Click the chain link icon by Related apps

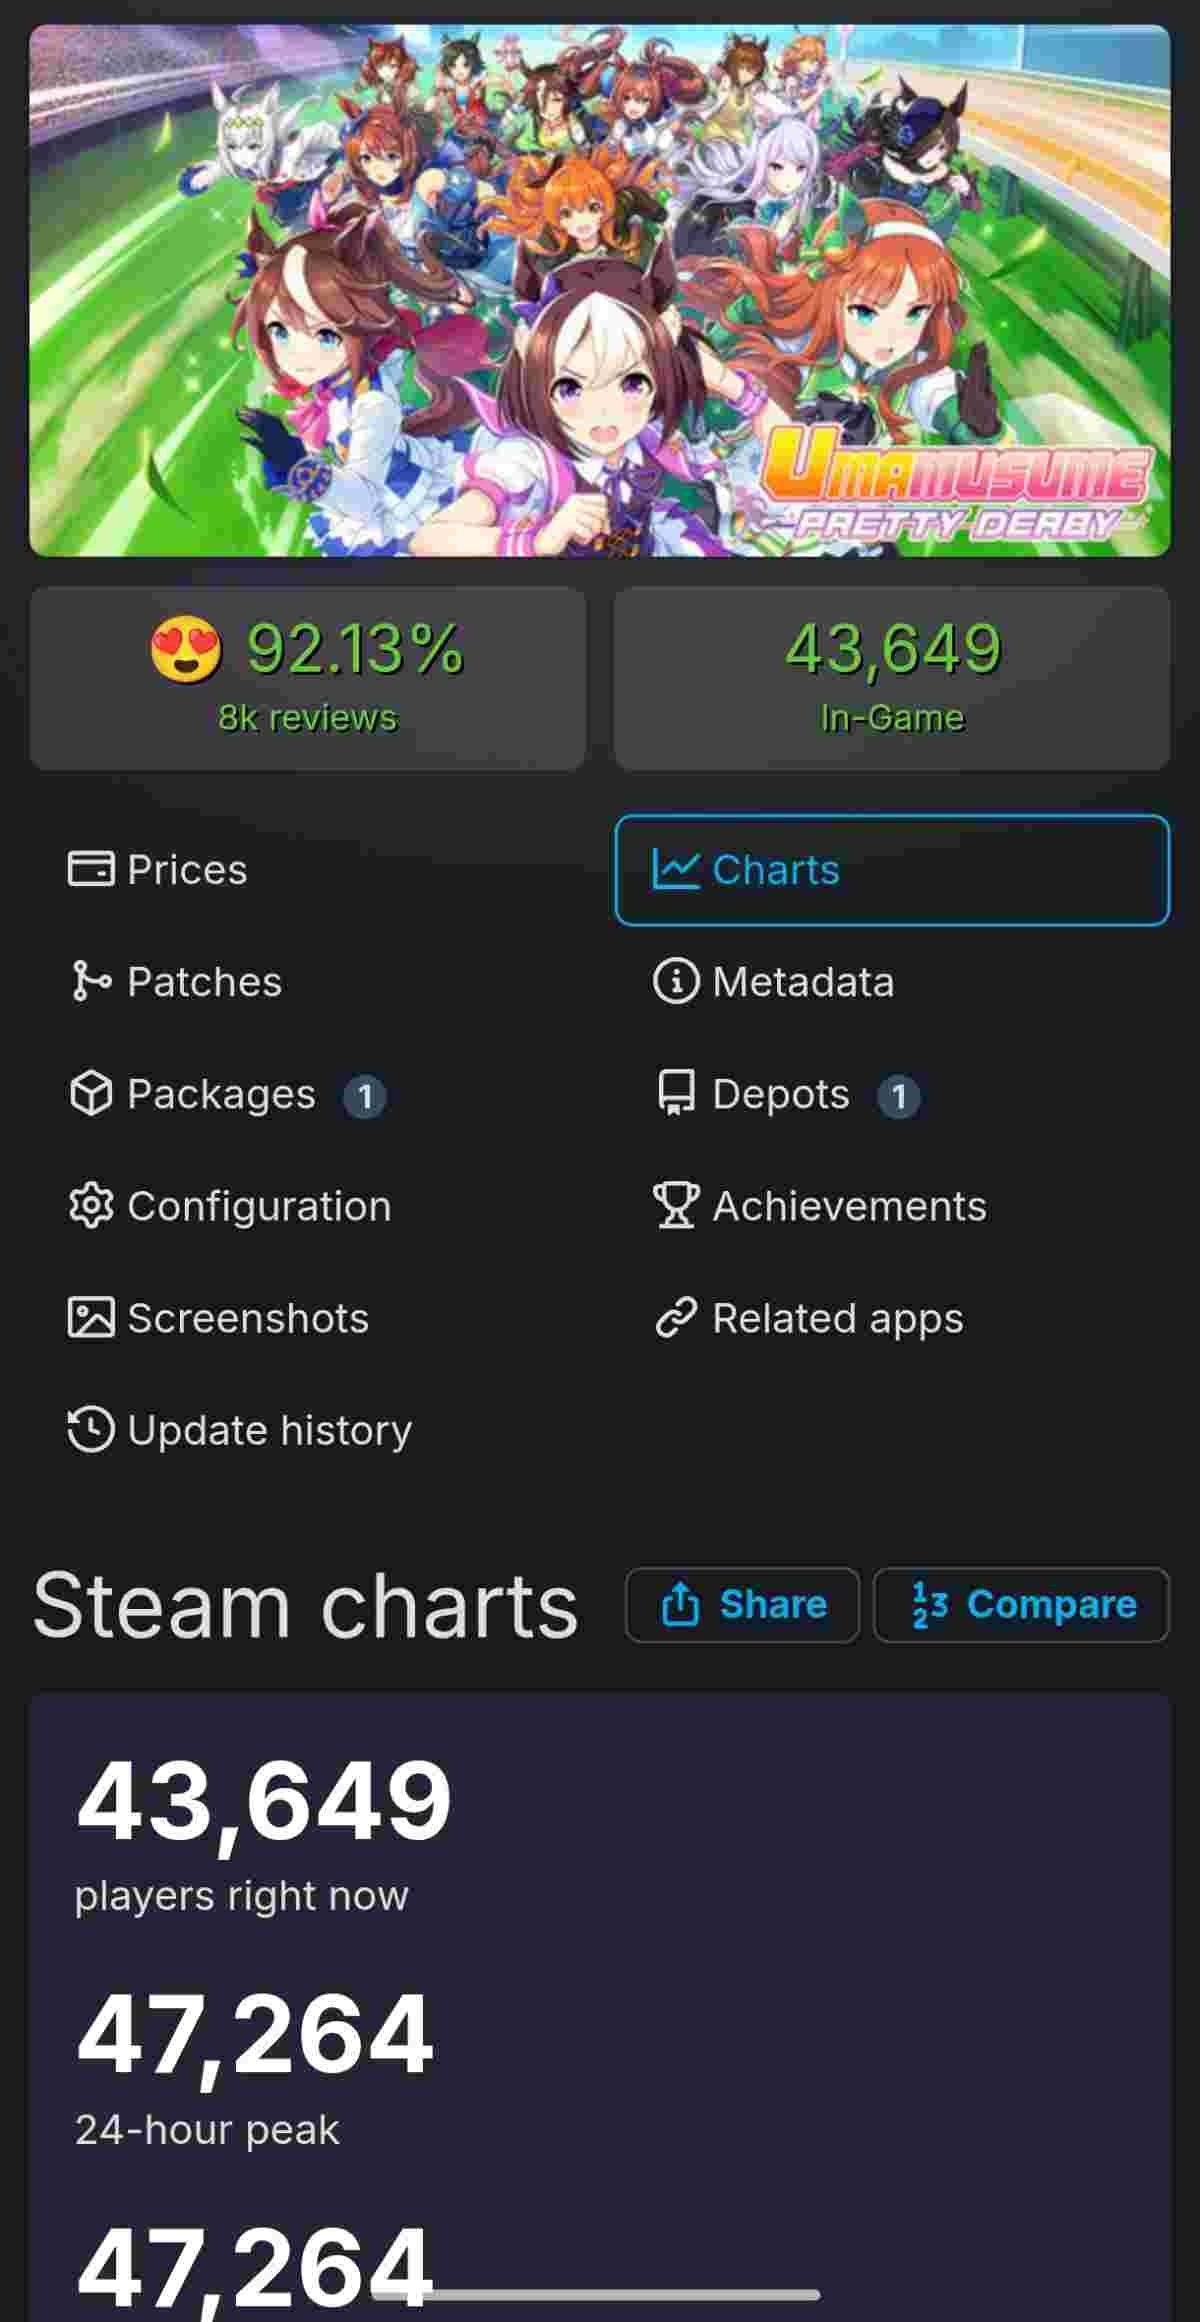pyautogui.click(x=676, y=1318)
